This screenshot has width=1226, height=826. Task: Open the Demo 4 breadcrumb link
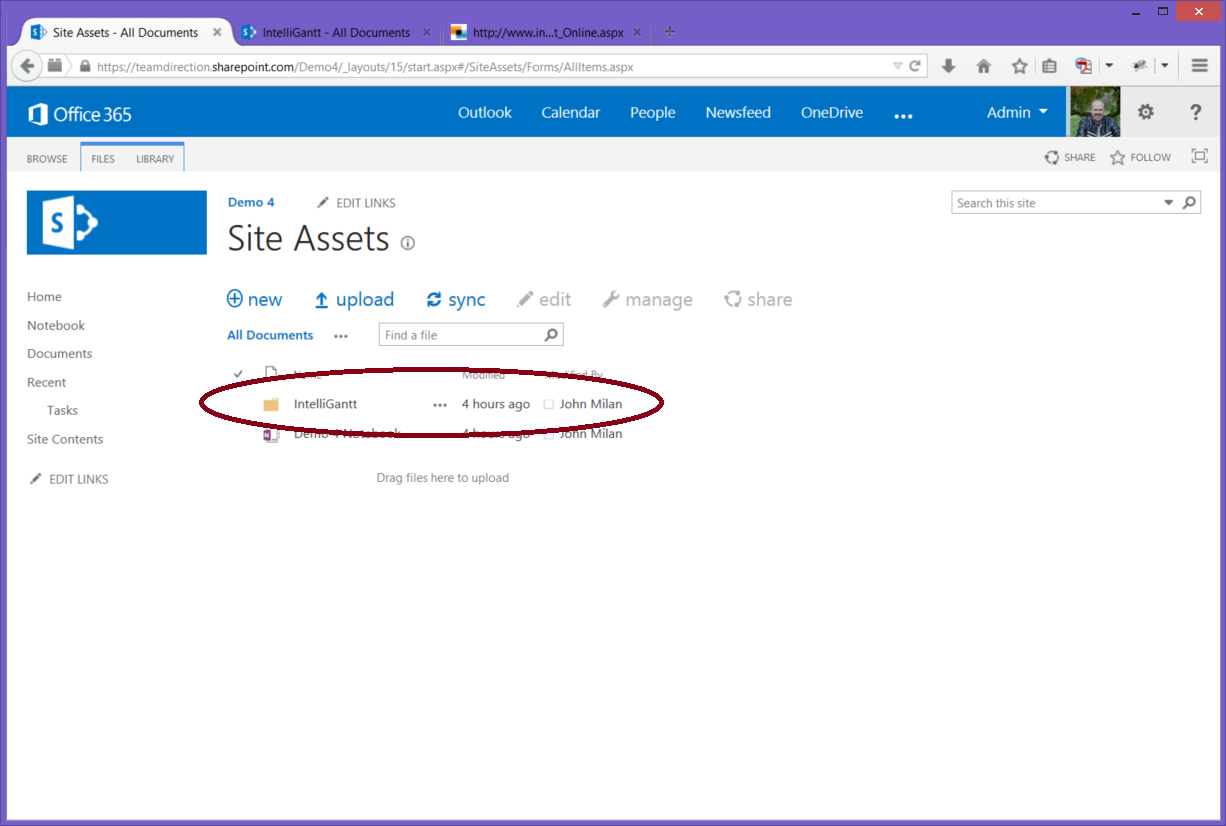251,202
